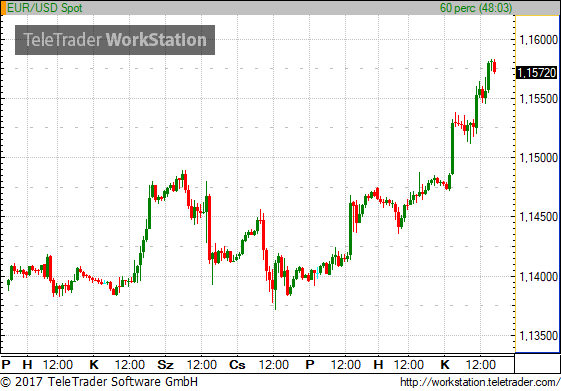This screenshot has width=561, height=391.
Task: Click the cyan candle near the second P marker
Action: pyautogui.click(x=317, y=273)
